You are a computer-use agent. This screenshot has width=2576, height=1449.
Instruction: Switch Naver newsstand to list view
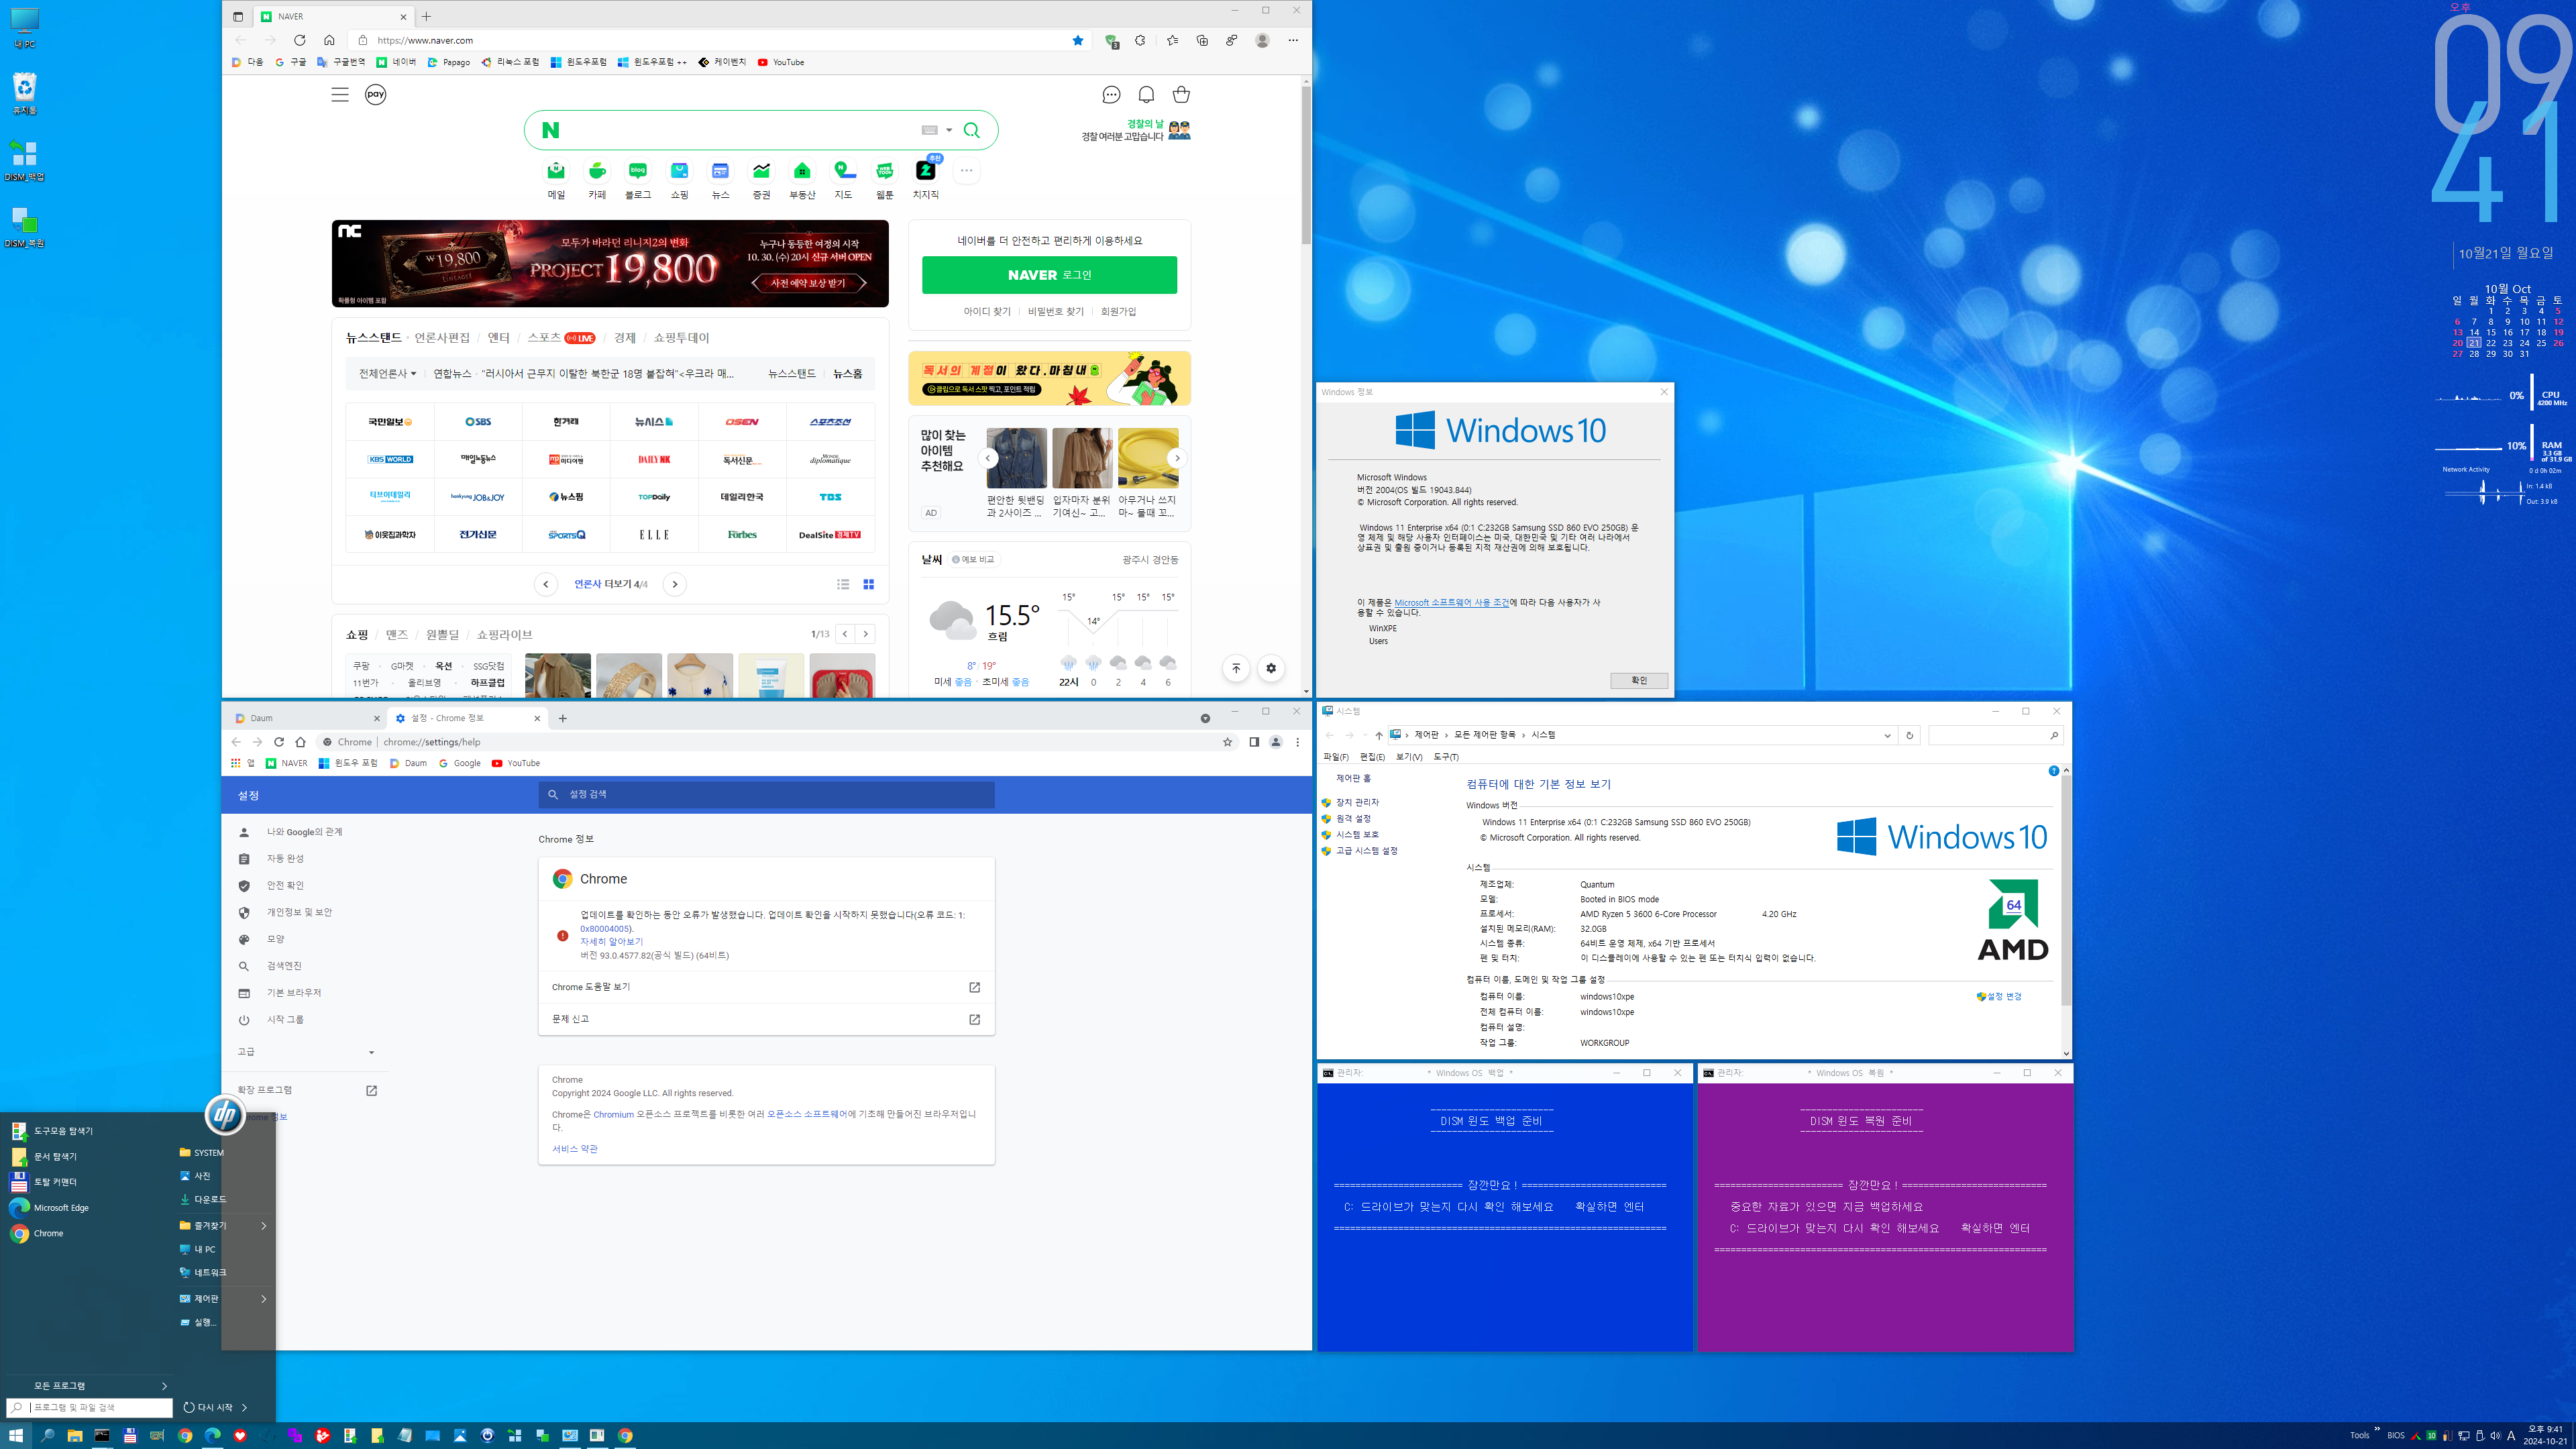point(843,584)
